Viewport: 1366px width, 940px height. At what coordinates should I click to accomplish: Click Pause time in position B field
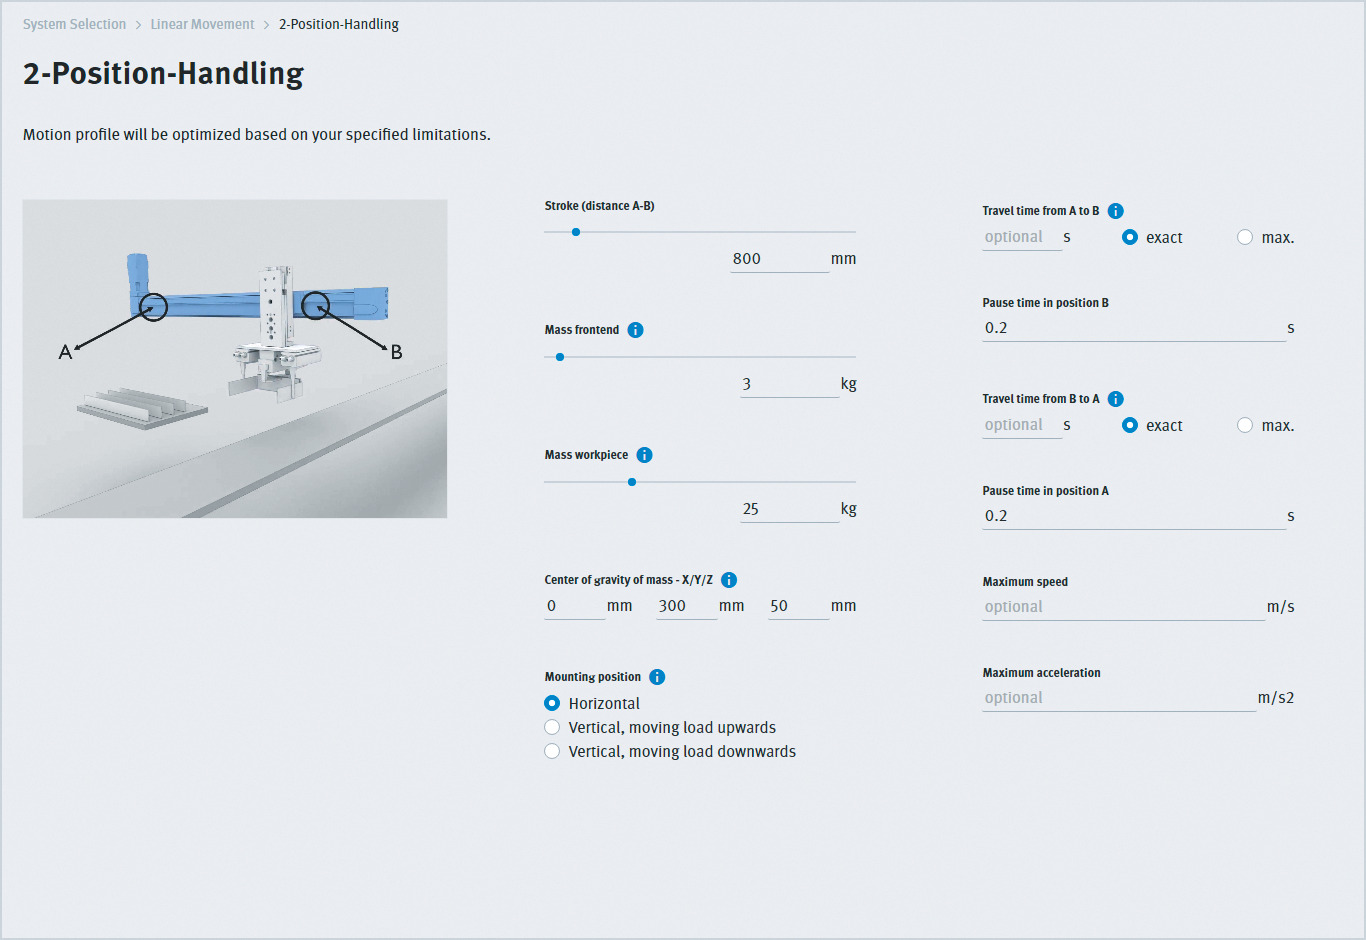pos(1134,328)
